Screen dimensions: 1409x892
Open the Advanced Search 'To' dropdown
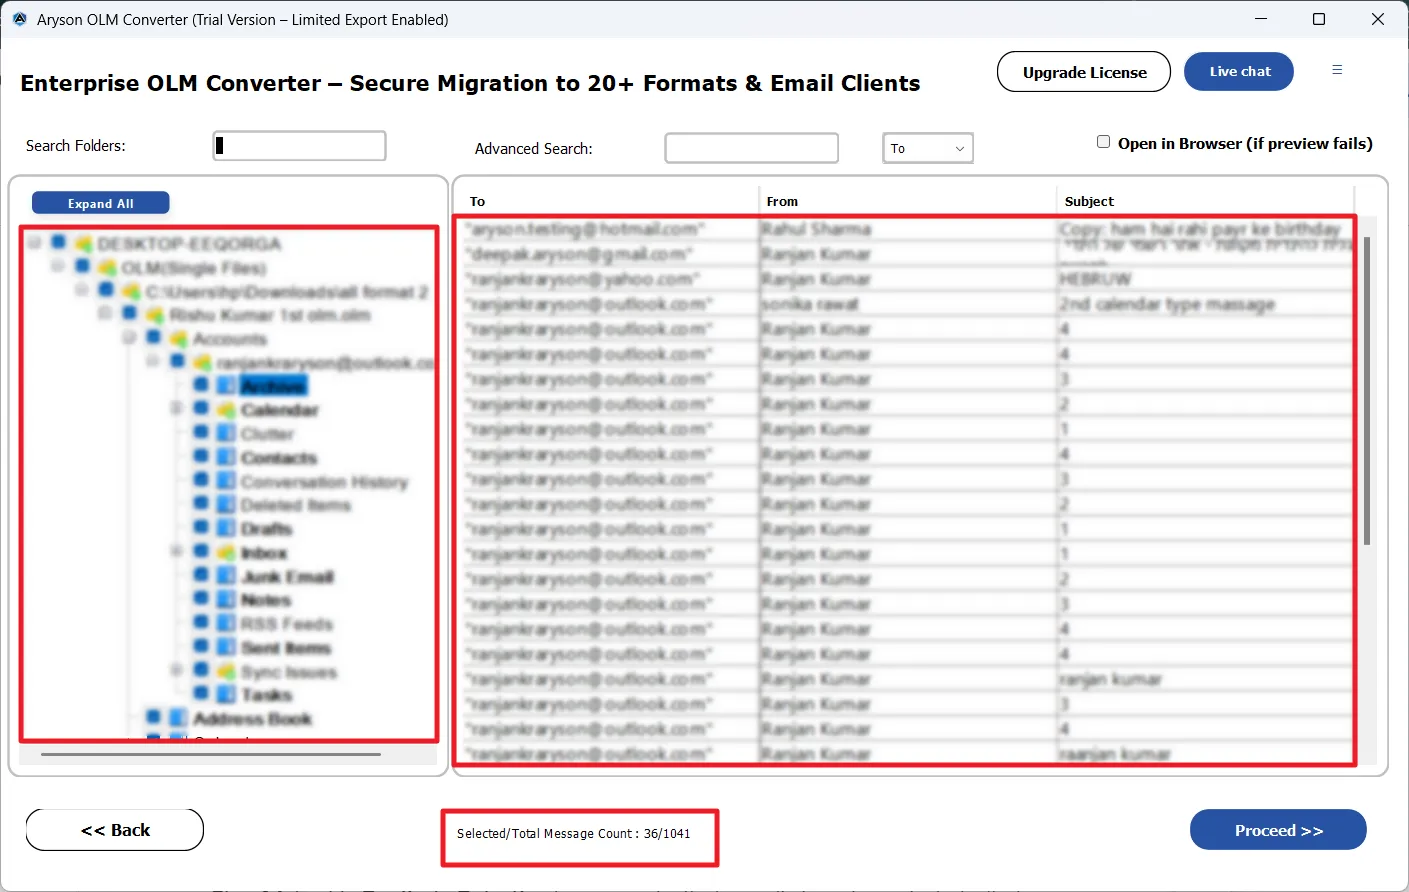click(x=927, y=149)
